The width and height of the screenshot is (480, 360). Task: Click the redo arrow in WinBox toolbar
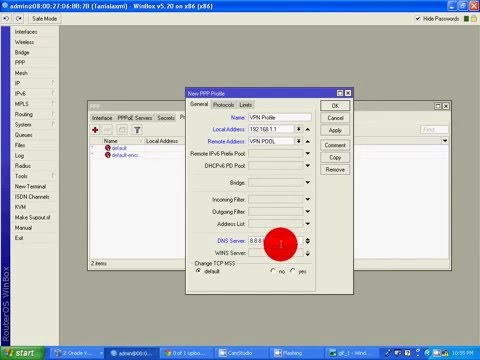(x=19, y=19)
